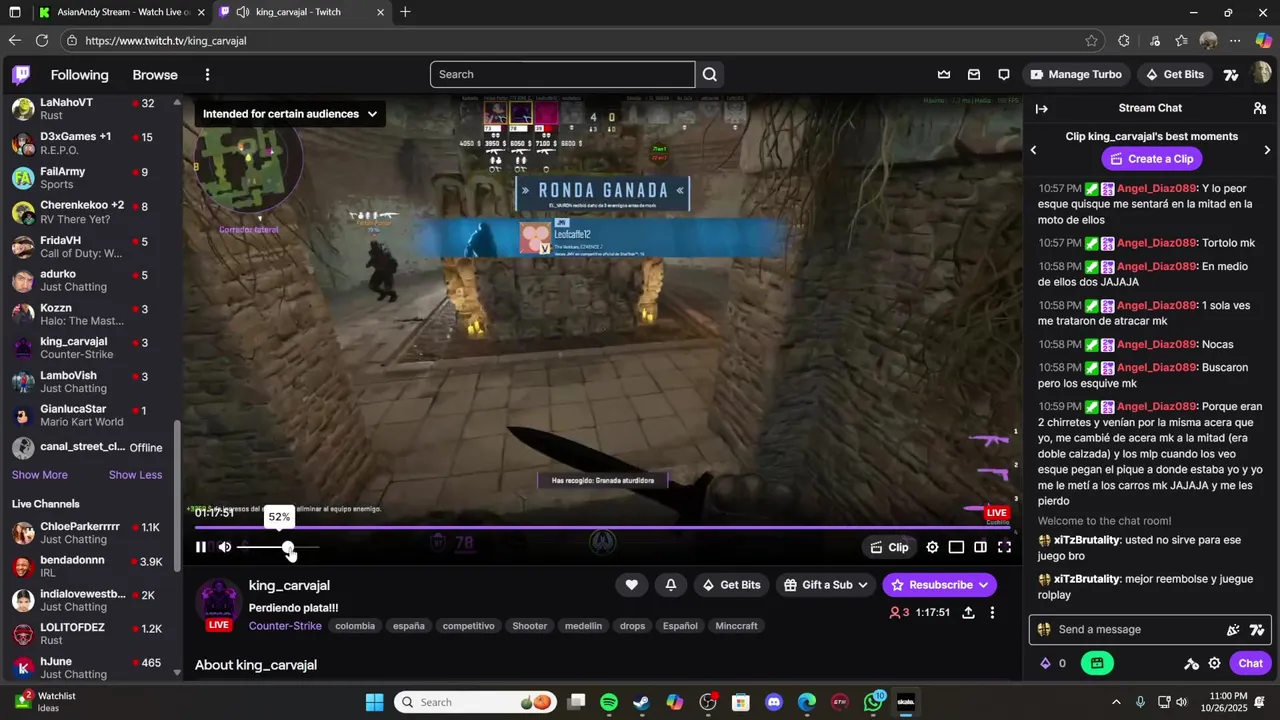Click the Clip button on the player
The image size is (1280, 720).
[x=889, y=547]
